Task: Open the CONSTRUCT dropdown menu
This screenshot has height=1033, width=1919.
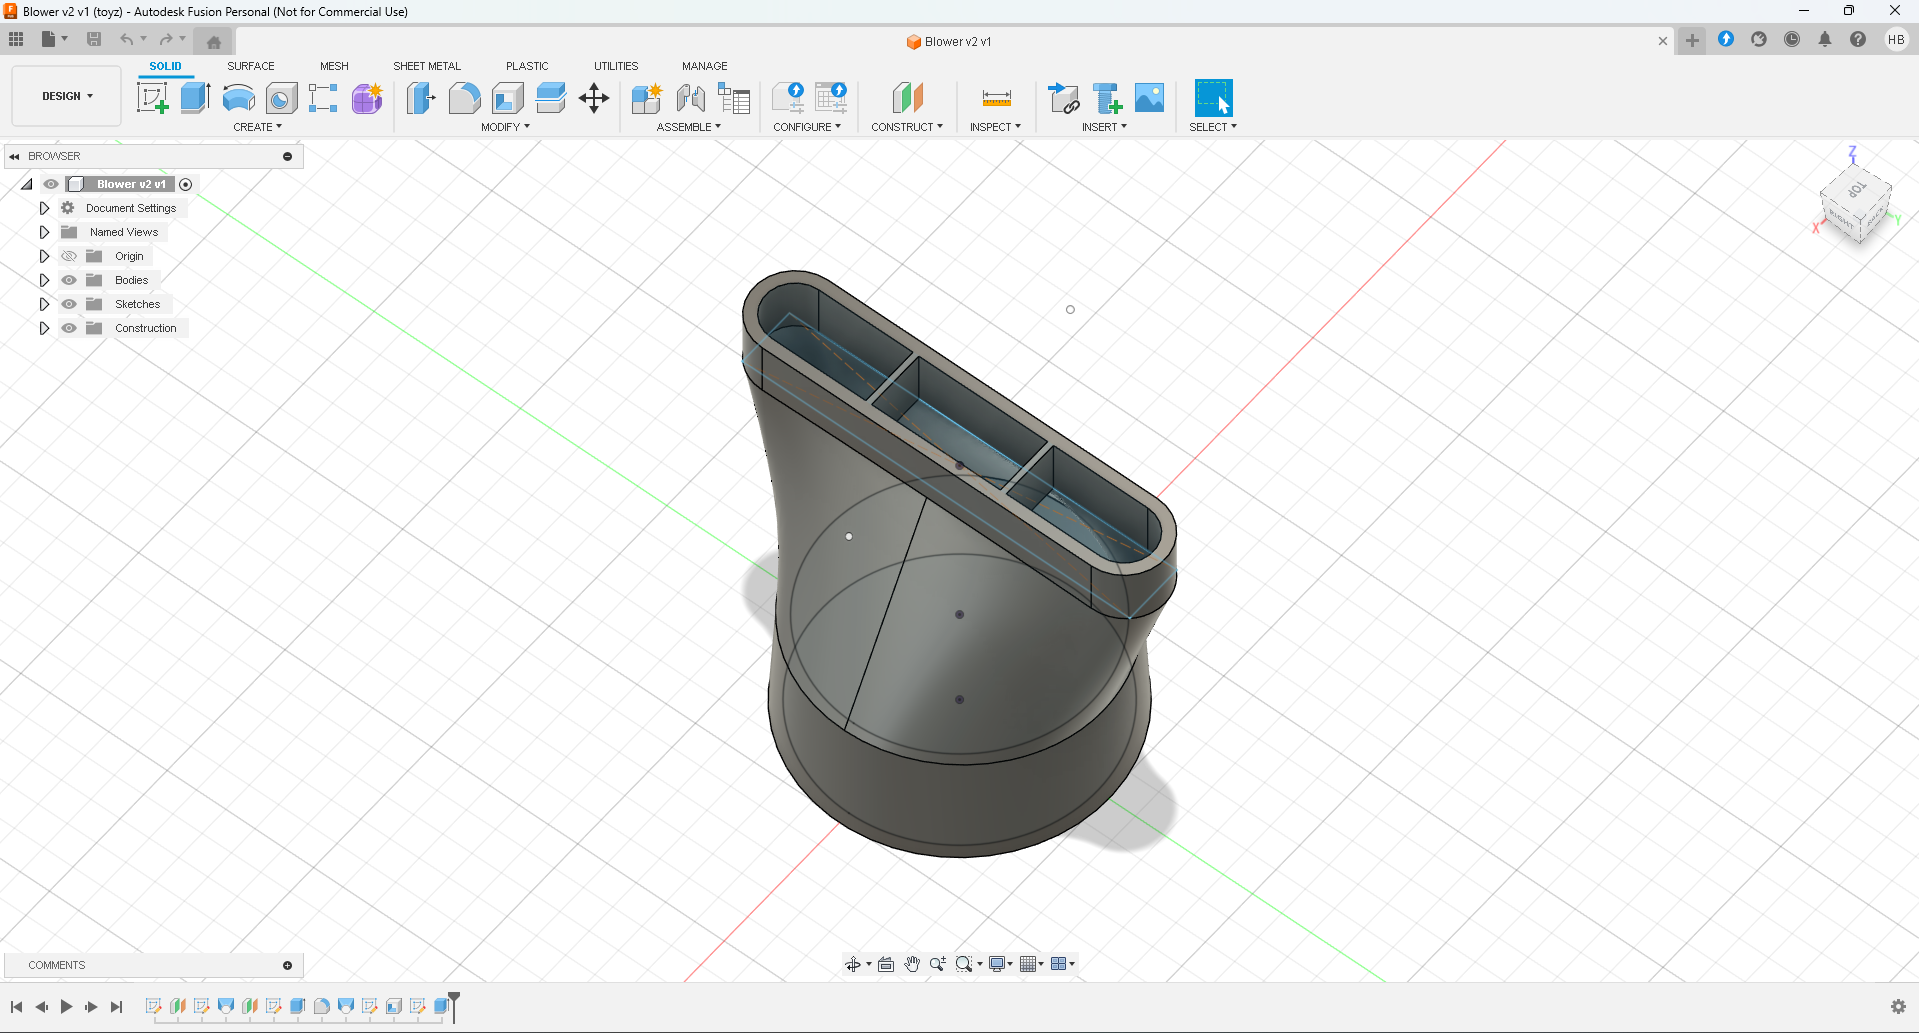Action: 907,127
